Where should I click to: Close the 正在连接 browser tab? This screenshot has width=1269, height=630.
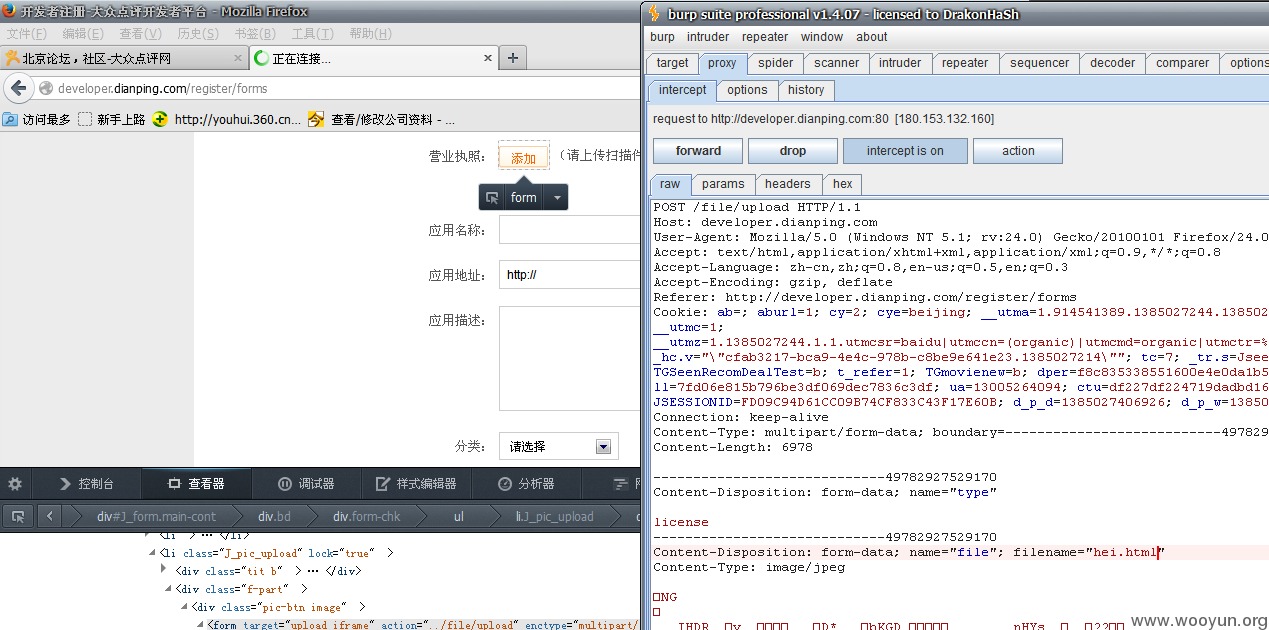[488, 58]
